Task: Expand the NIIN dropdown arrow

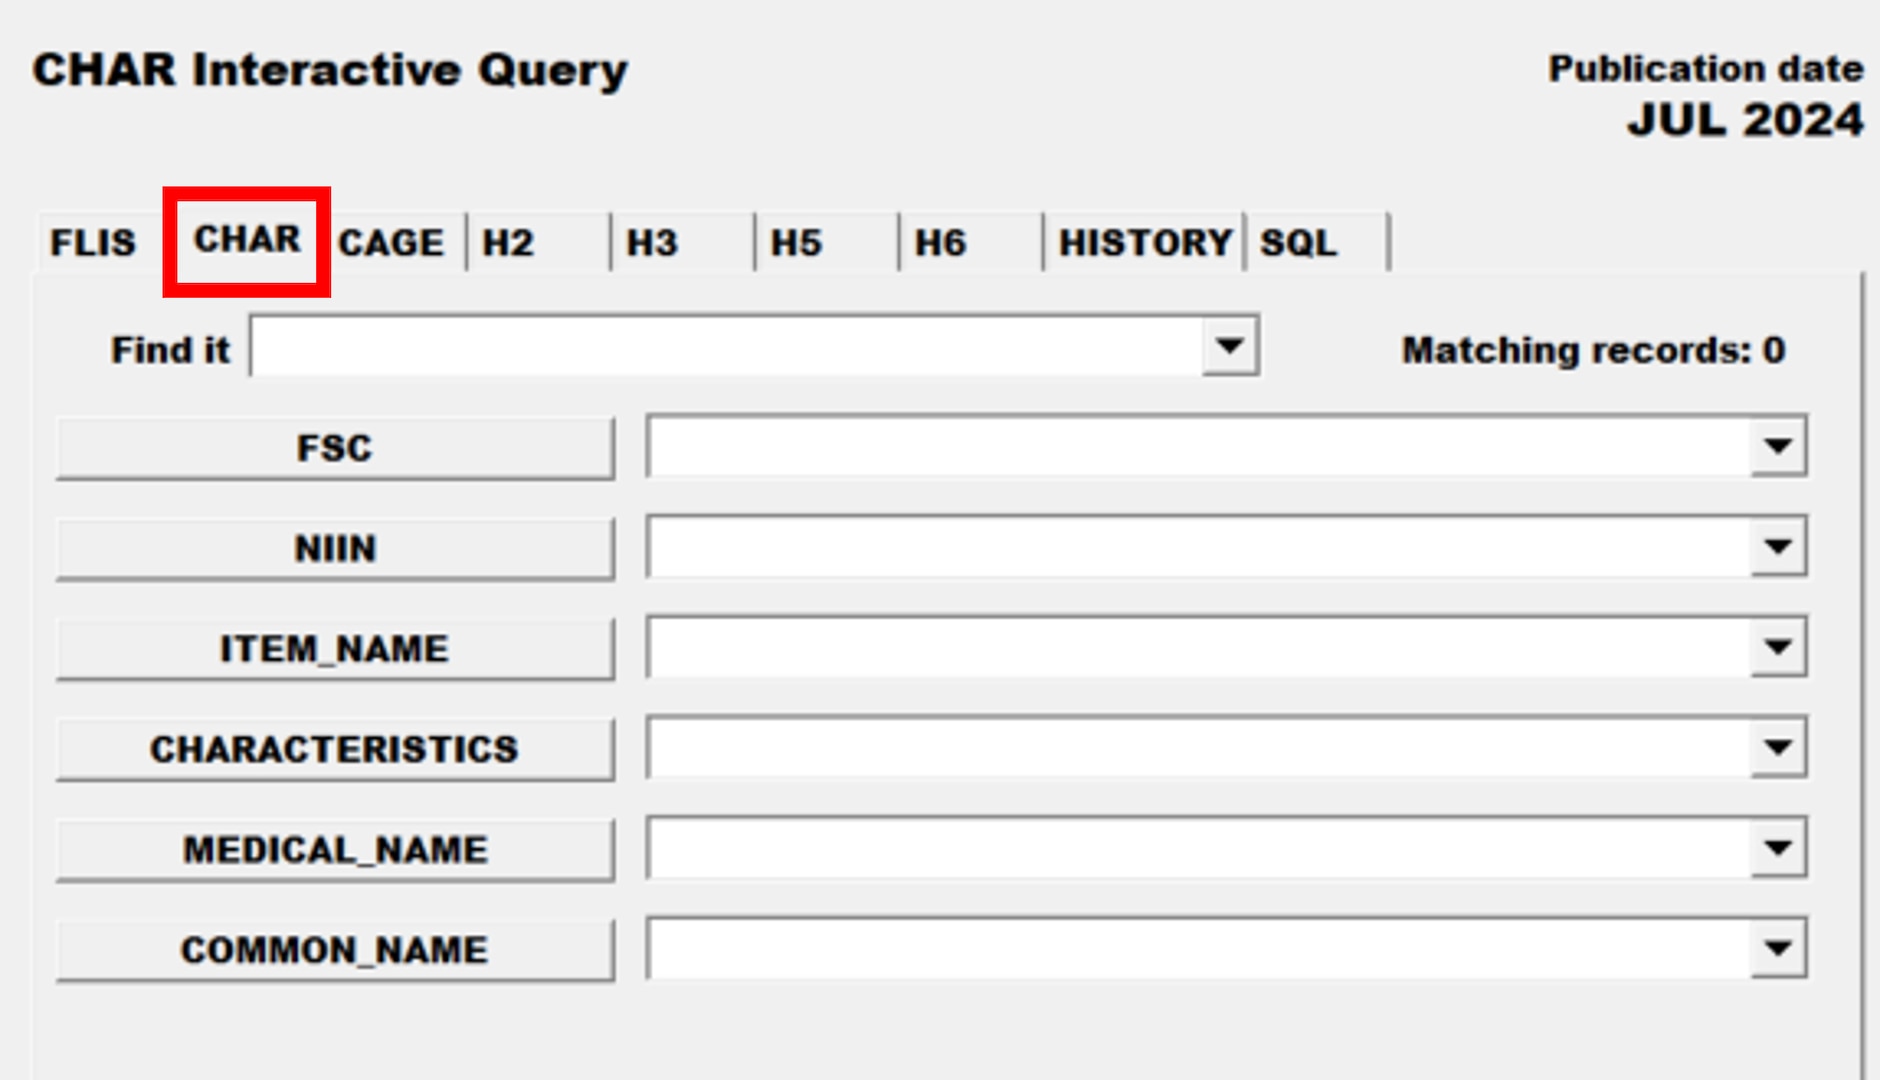Action: [x=1777, y=546]
